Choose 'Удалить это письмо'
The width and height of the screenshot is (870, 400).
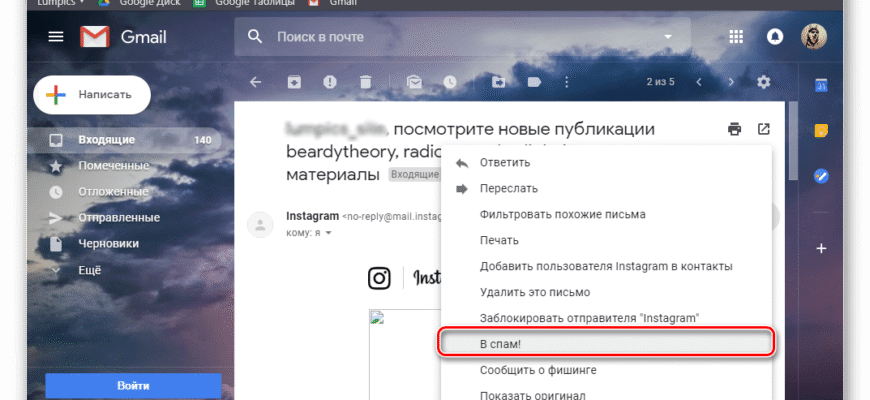[606, 292]
